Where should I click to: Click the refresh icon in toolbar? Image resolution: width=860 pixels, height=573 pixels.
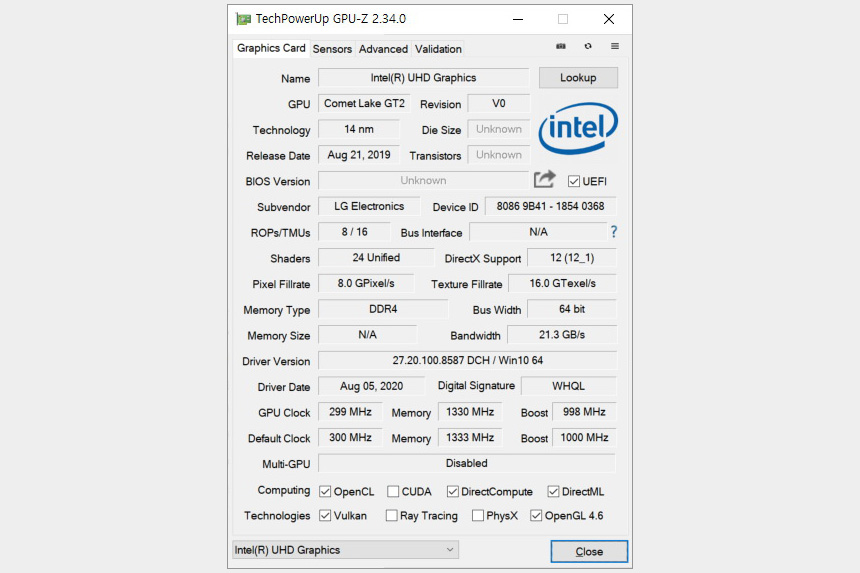point(588,46)
